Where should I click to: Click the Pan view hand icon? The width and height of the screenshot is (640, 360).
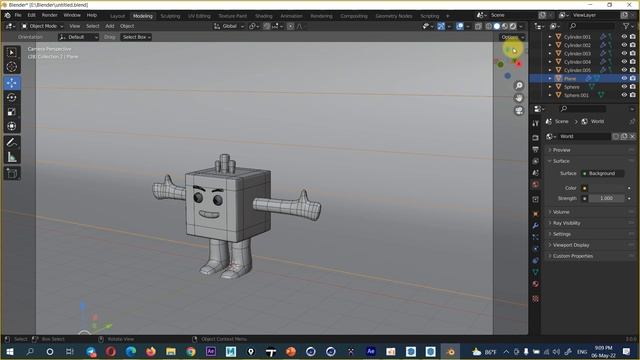tap(519, 98)
